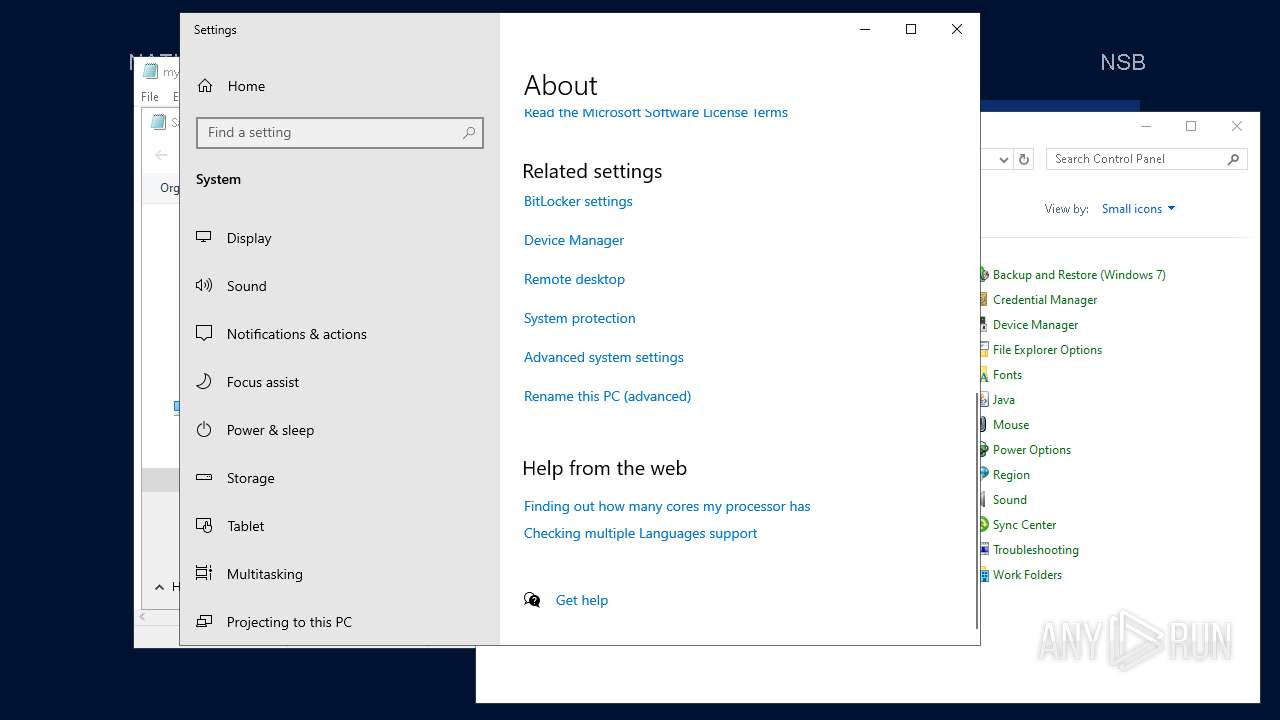Open Checking multiple Languages support link
Viewport: 1280px width, 720px height.
pos(640,533)
